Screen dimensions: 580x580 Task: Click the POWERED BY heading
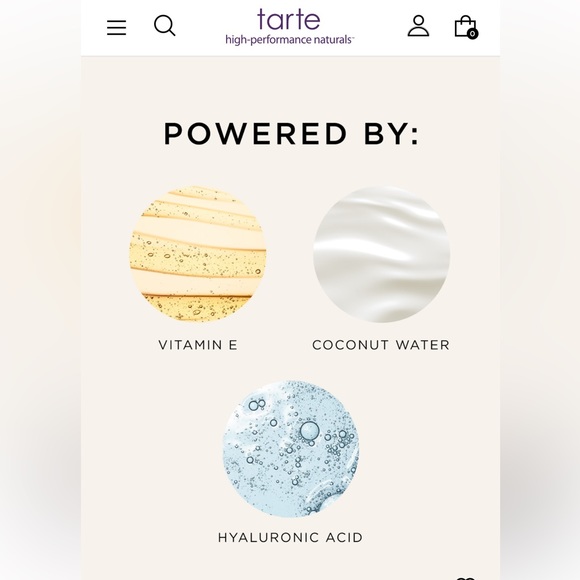click(x=291, y=134)
